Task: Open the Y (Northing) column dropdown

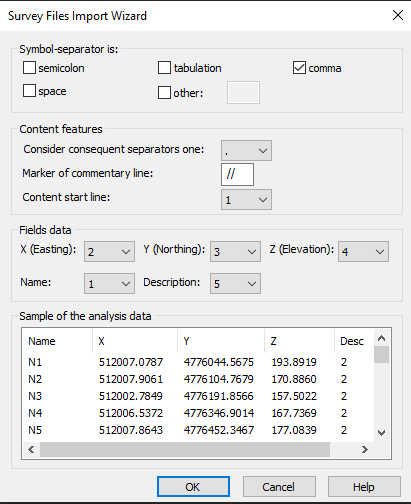Action: point(235,252)
